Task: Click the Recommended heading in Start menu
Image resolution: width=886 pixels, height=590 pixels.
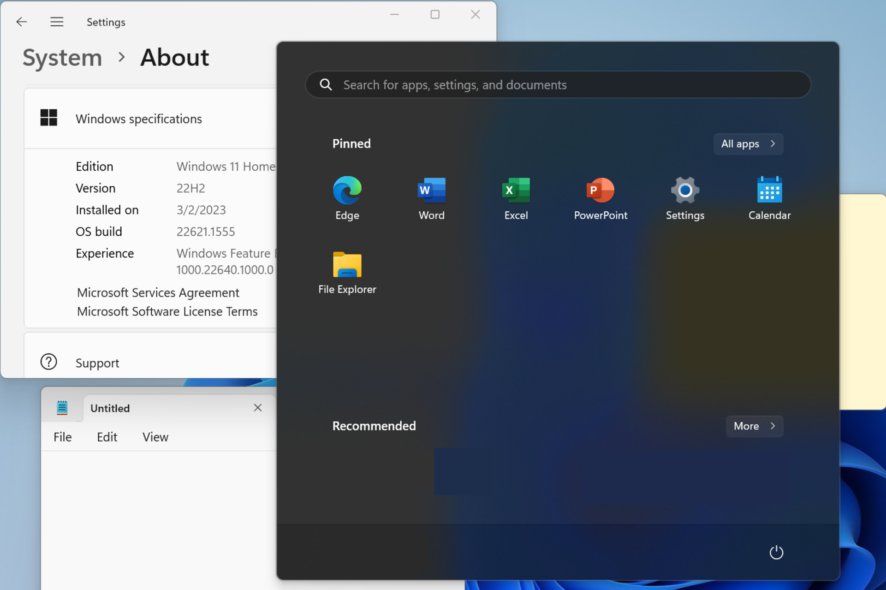Action: 374,426
